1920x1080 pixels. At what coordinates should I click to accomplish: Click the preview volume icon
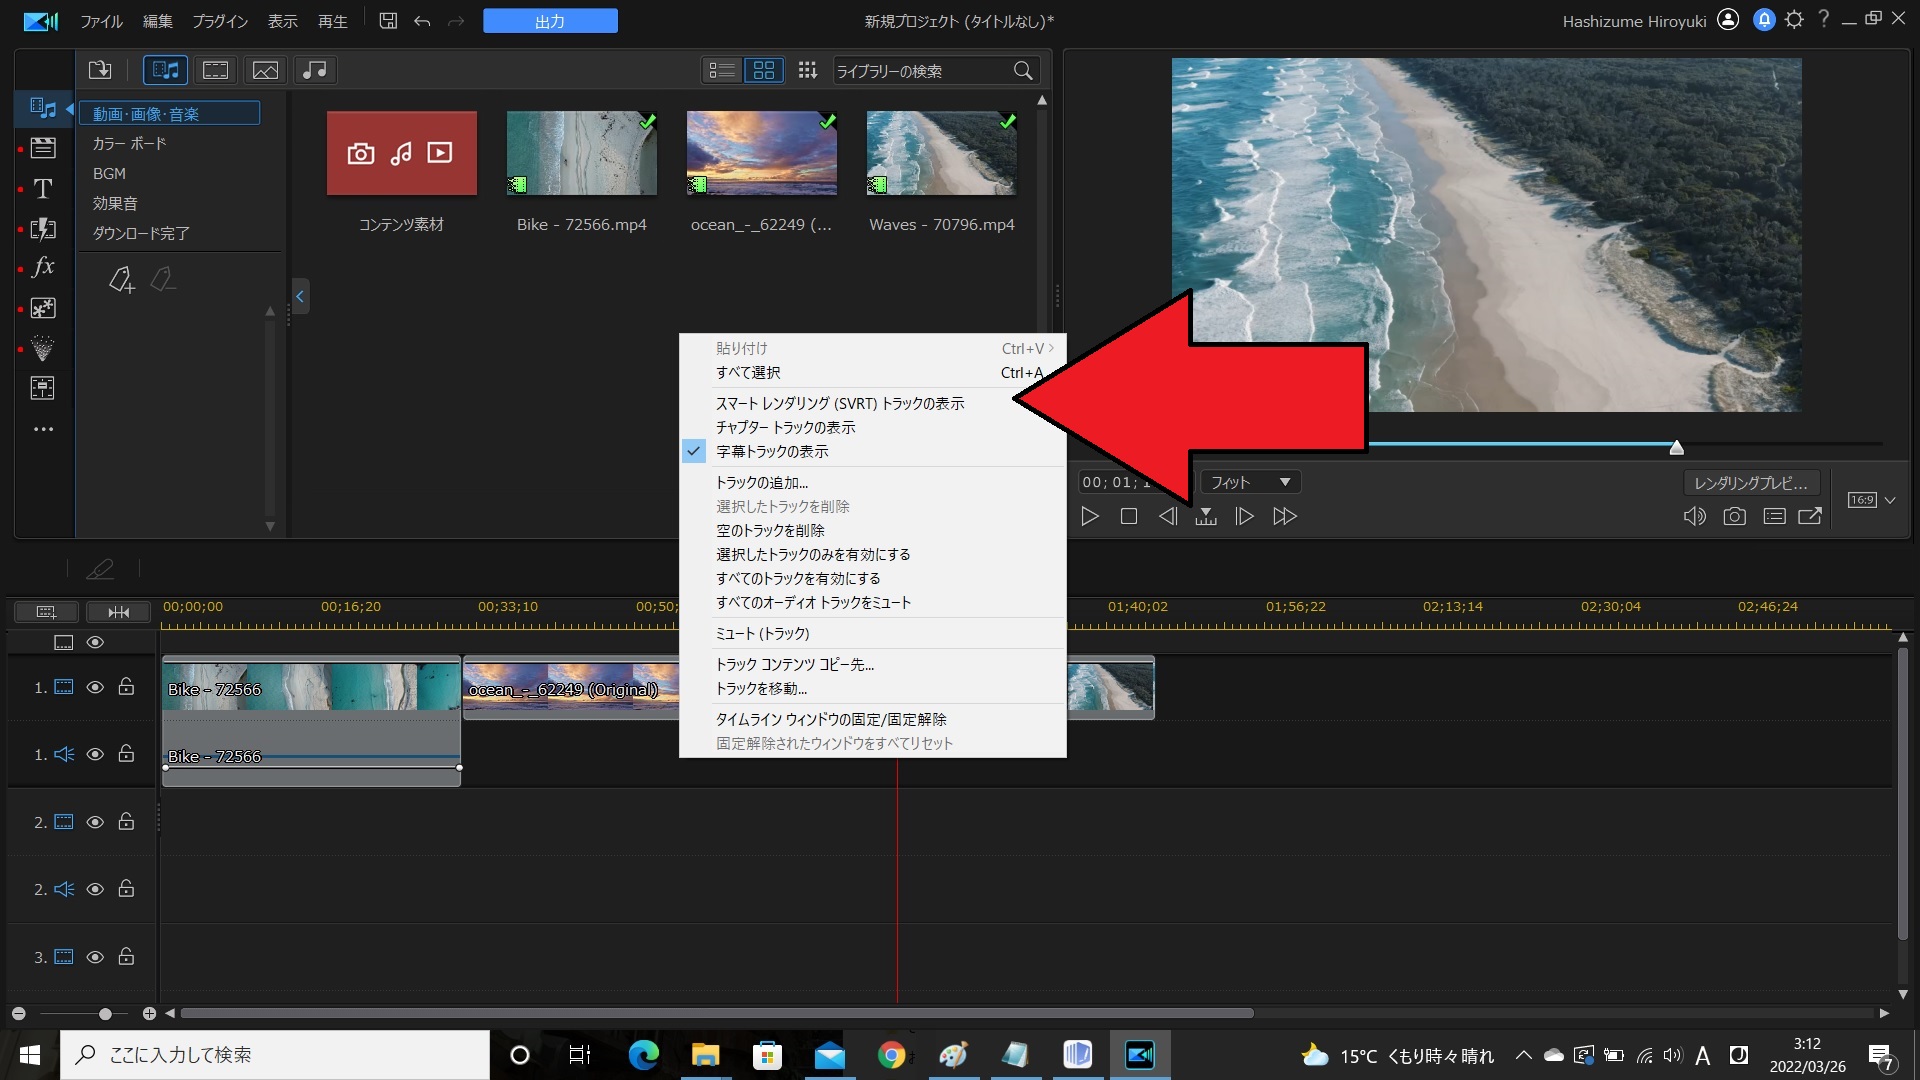coord(1694,517)
